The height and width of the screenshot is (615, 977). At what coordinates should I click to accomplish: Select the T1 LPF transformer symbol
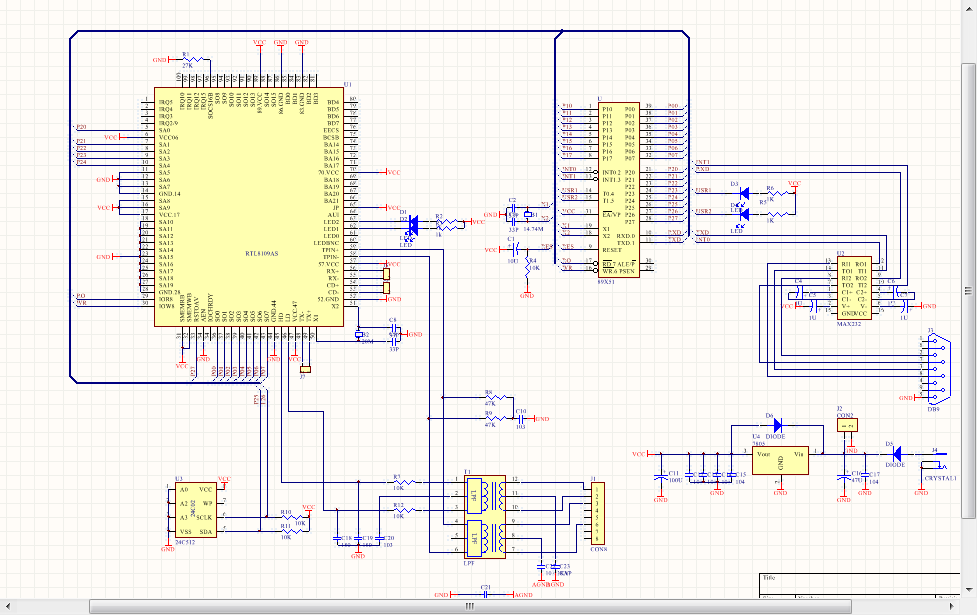pos(485,517)
